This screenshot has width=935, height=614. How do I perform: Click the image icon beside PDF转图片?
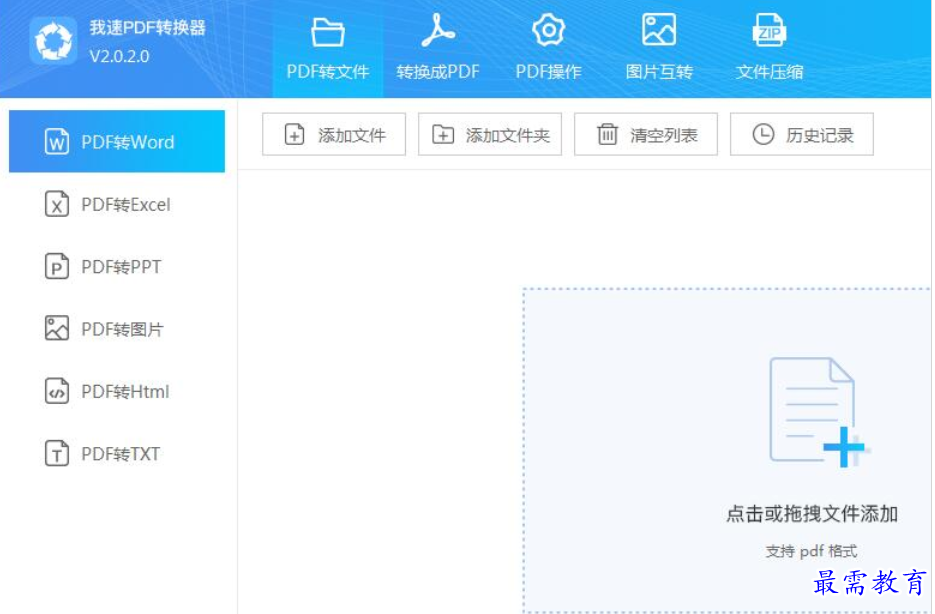tap(57, 328)
